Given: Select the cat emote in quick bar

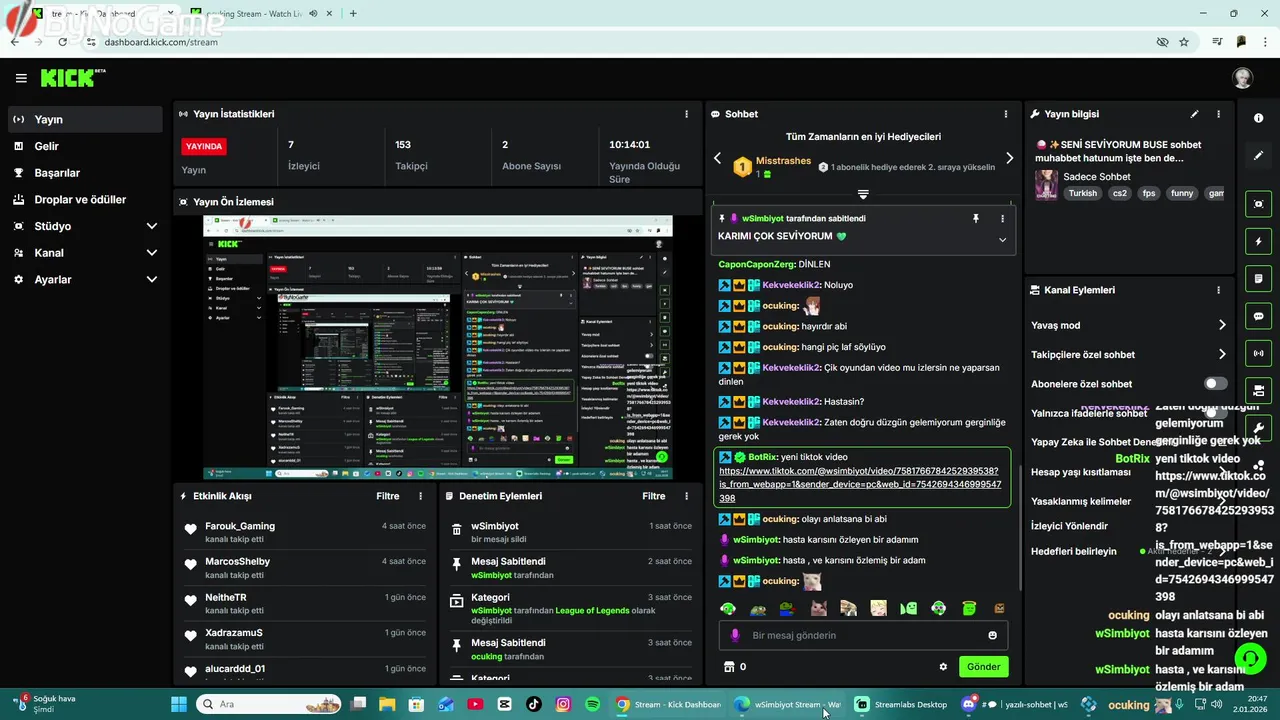Looking at the screenshot, I should click(818, 608).
